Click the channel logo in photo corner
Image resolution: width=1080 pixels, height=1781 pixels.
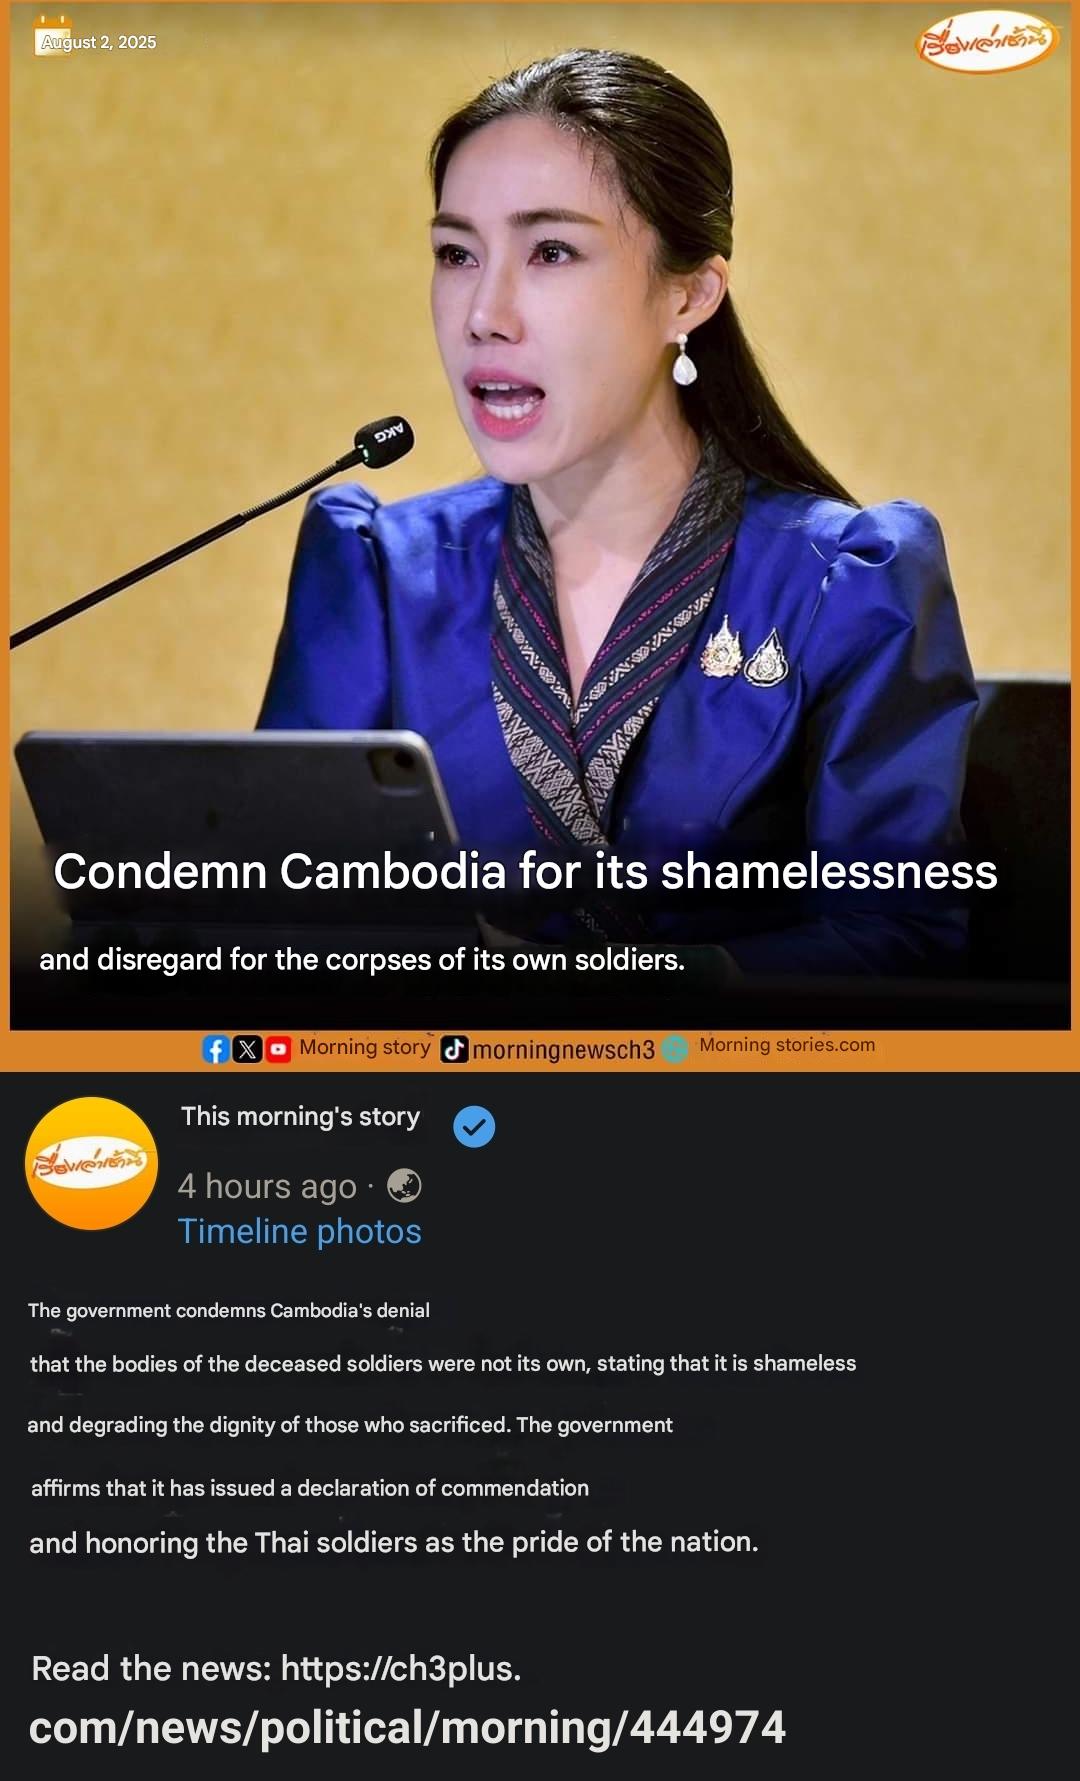pos(986,42)
